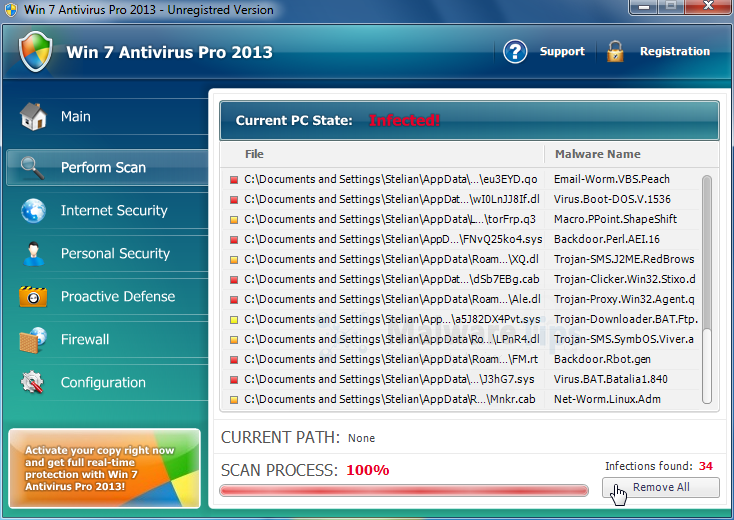Click the Support link

pyautogui.click(x=562, y=51)
